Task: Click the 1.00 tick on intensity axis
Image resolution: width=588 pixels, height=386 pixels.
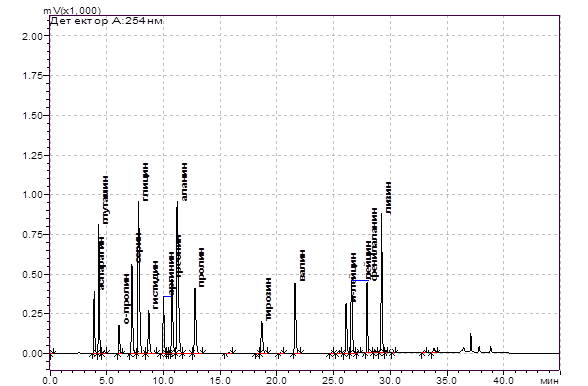Action: point(32,195)
